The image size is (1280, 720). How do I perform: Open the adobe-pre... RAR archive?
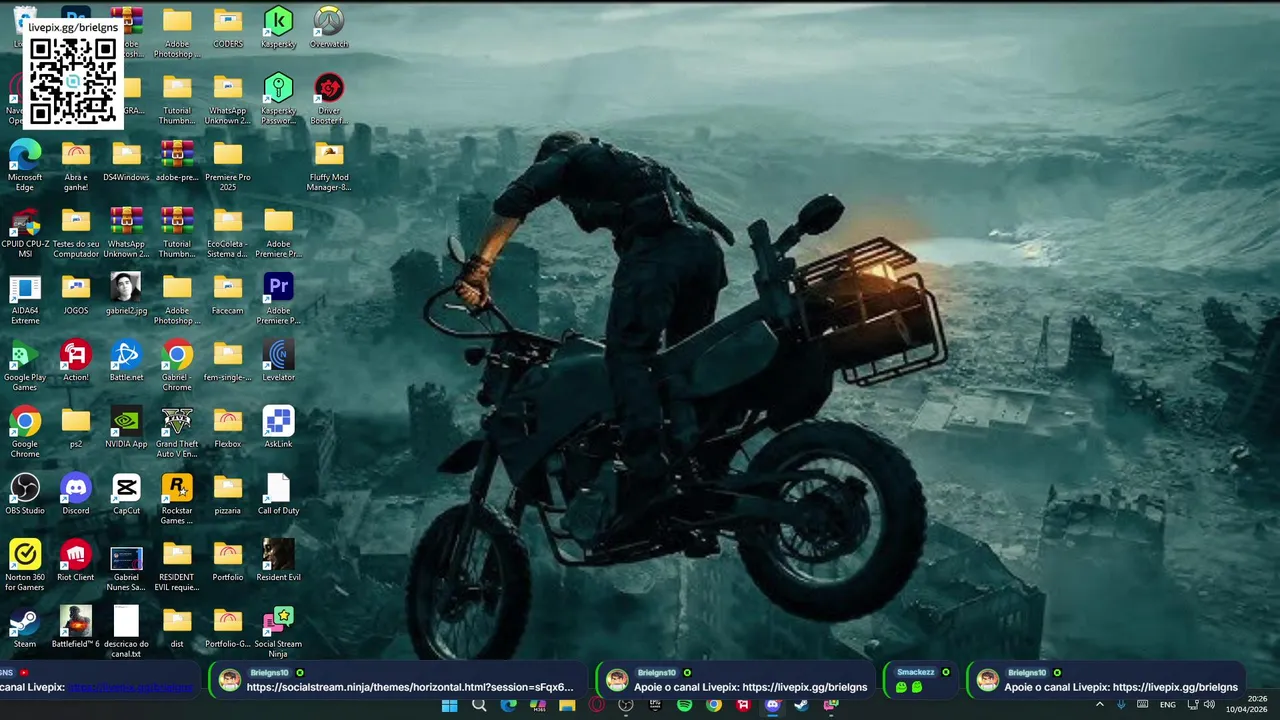[x=177, y=160]
